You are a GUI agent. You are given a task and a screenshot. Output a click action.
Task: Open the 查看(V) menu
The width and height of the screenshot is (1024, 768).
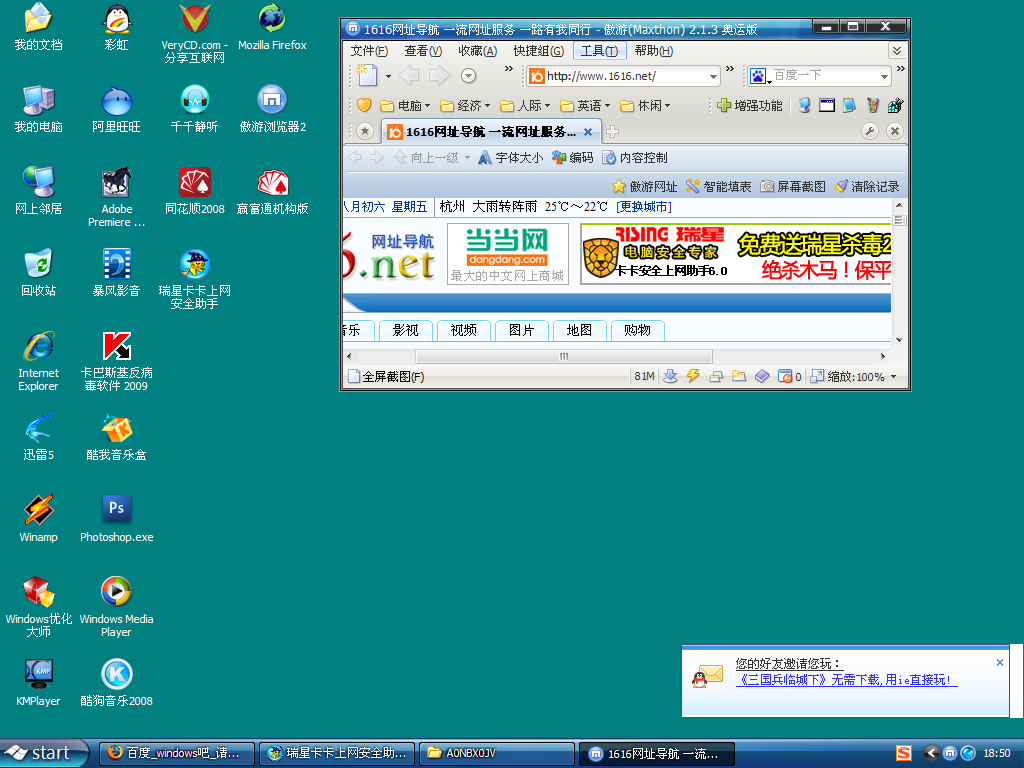(x=423, y=50)
